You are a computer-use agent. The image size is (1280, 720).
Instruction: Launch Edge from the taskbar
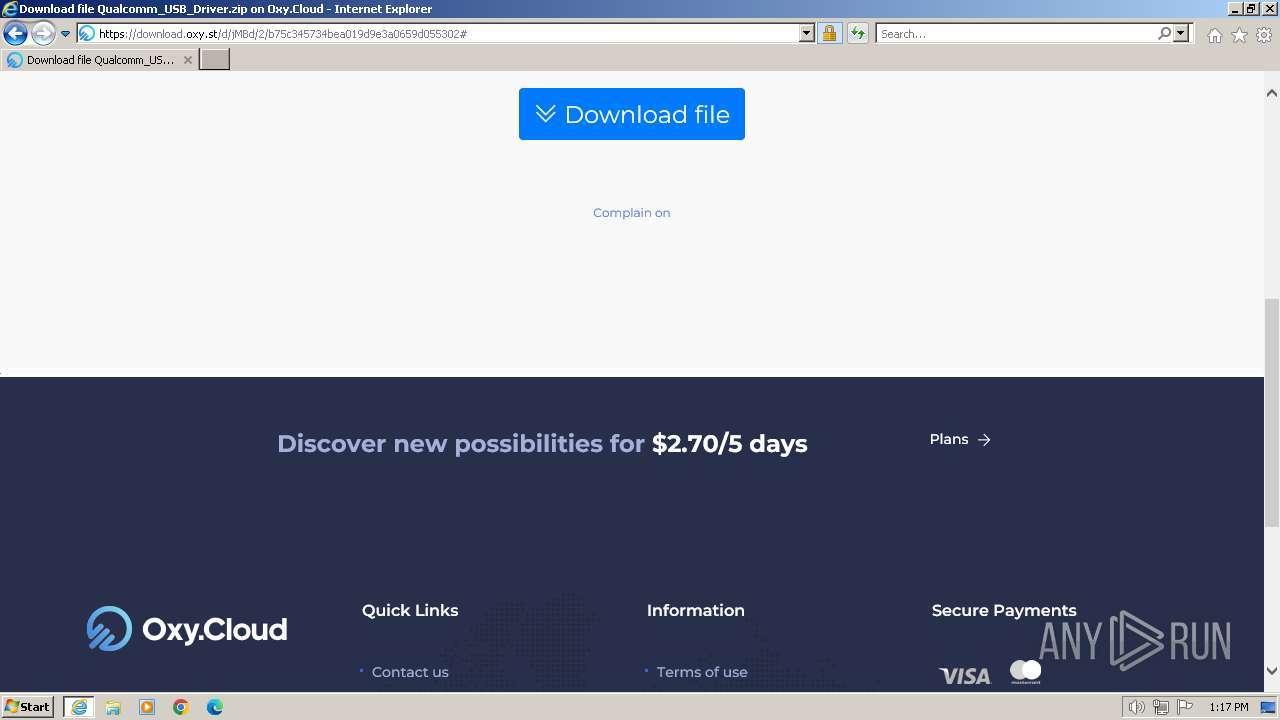tap(215, 707)
